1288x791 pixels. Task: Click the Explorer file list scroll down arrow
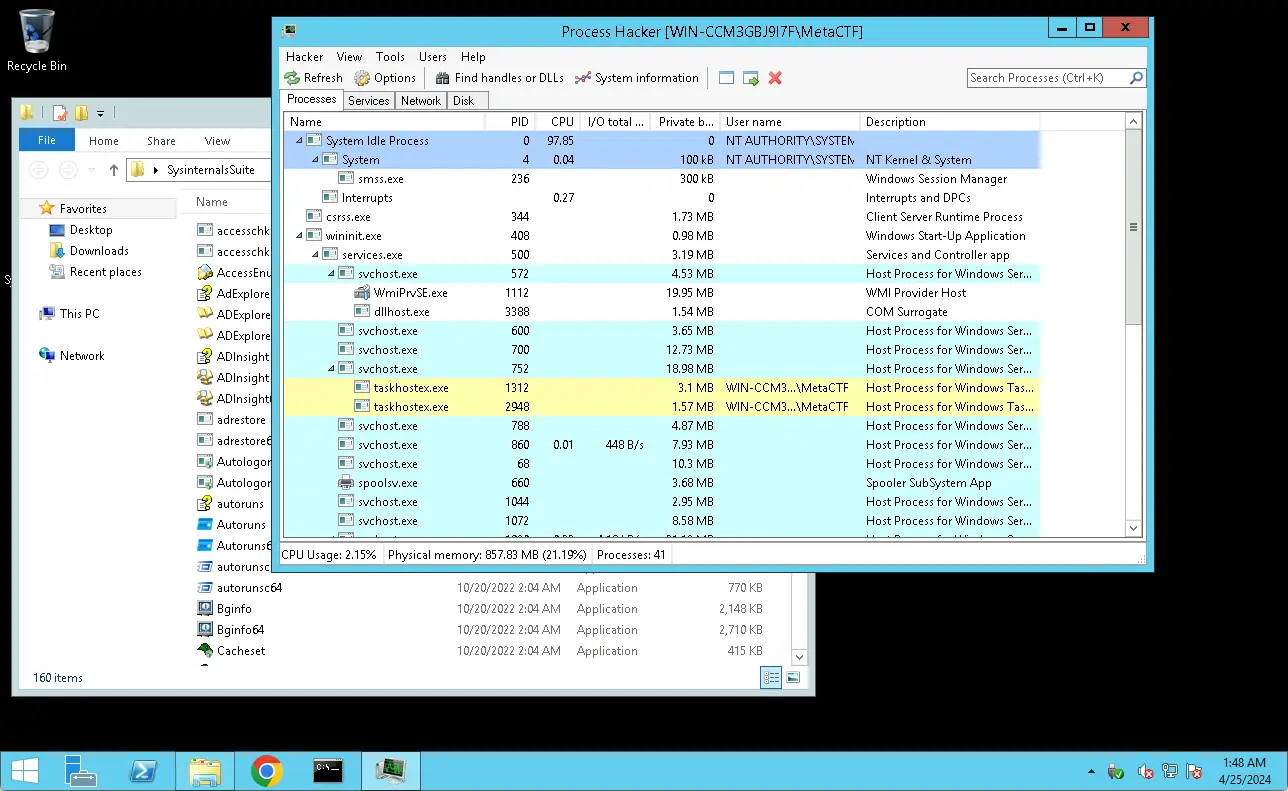pyautogui.click(x=798, y=657)
